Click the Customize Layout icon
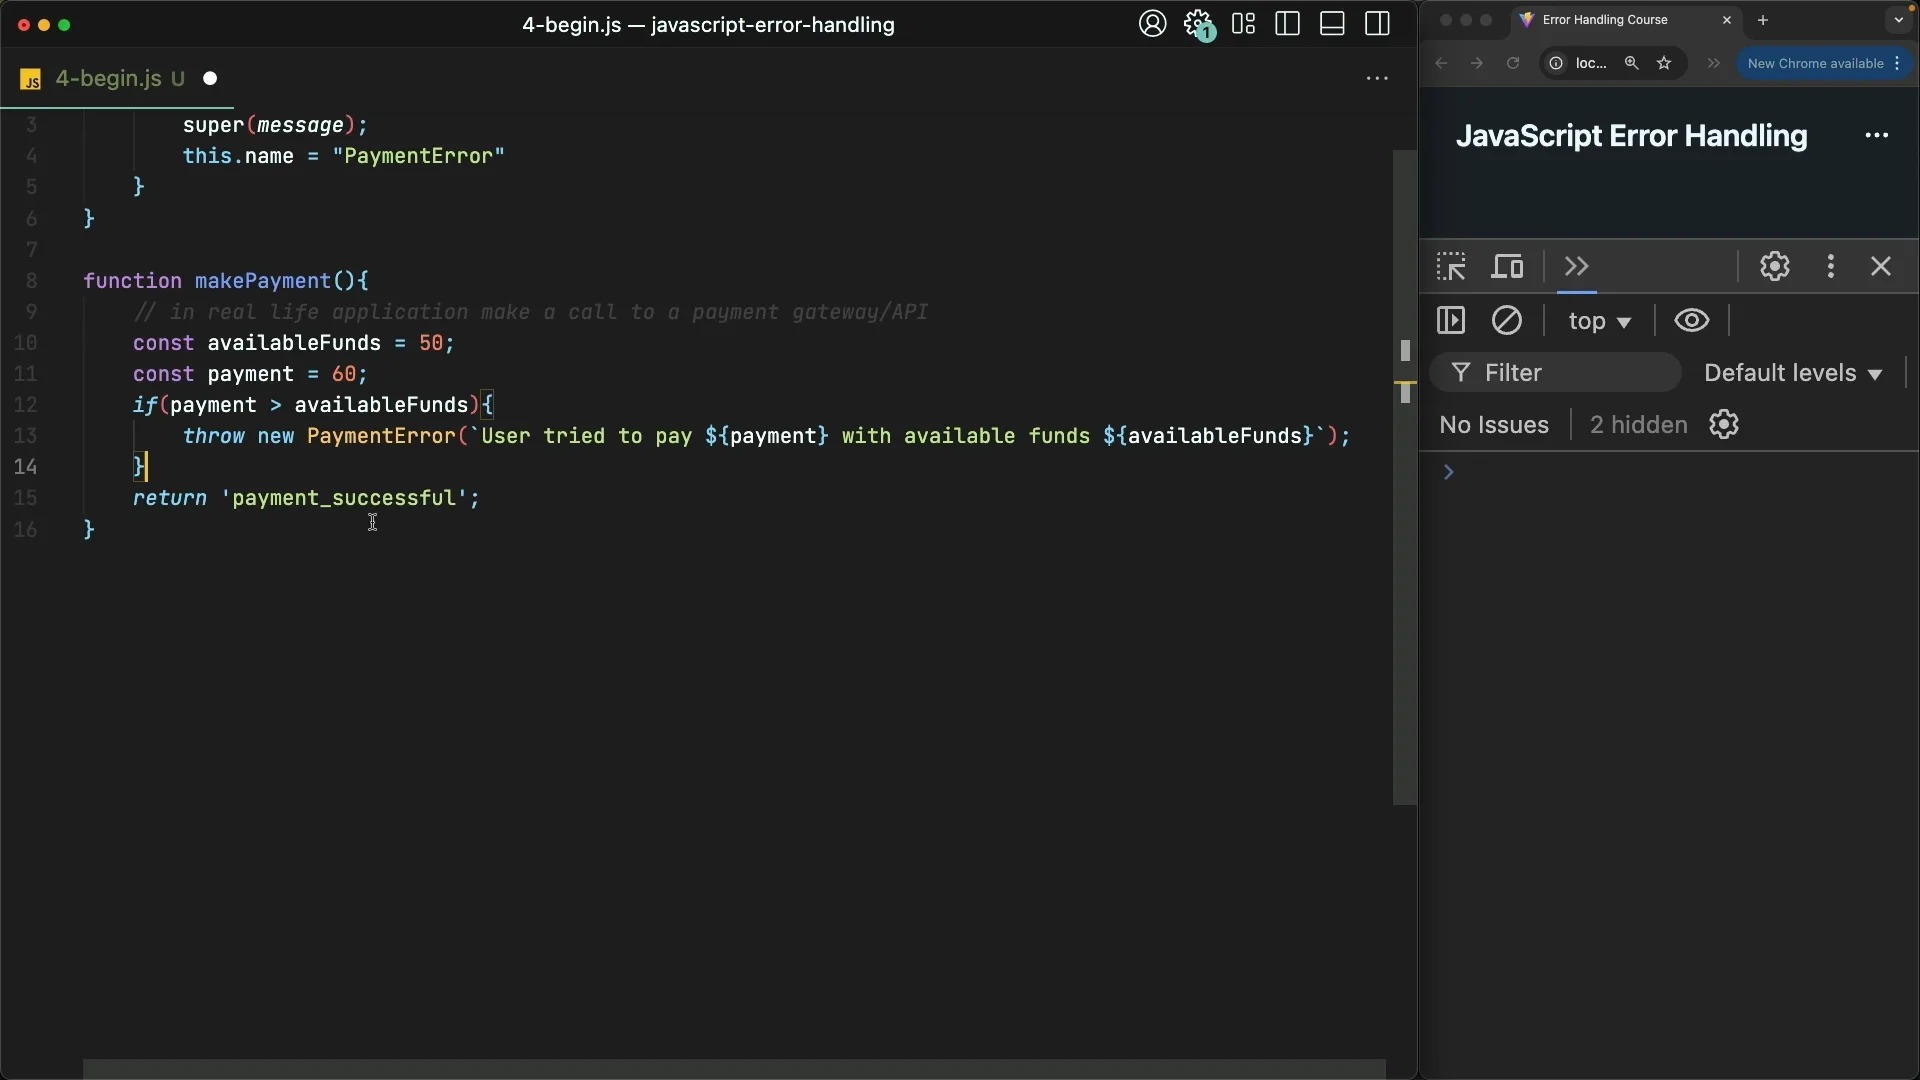1920x1080 pixels. click(x=1243, y=24)
